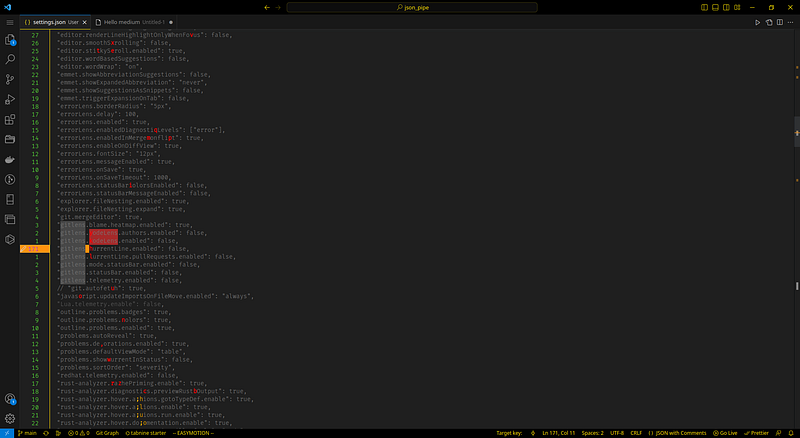Screen dimensions: 800x438
Task: Click the Synchronize Changes icon in status bar
Action: pyautogui.click(x=46, y=433)
